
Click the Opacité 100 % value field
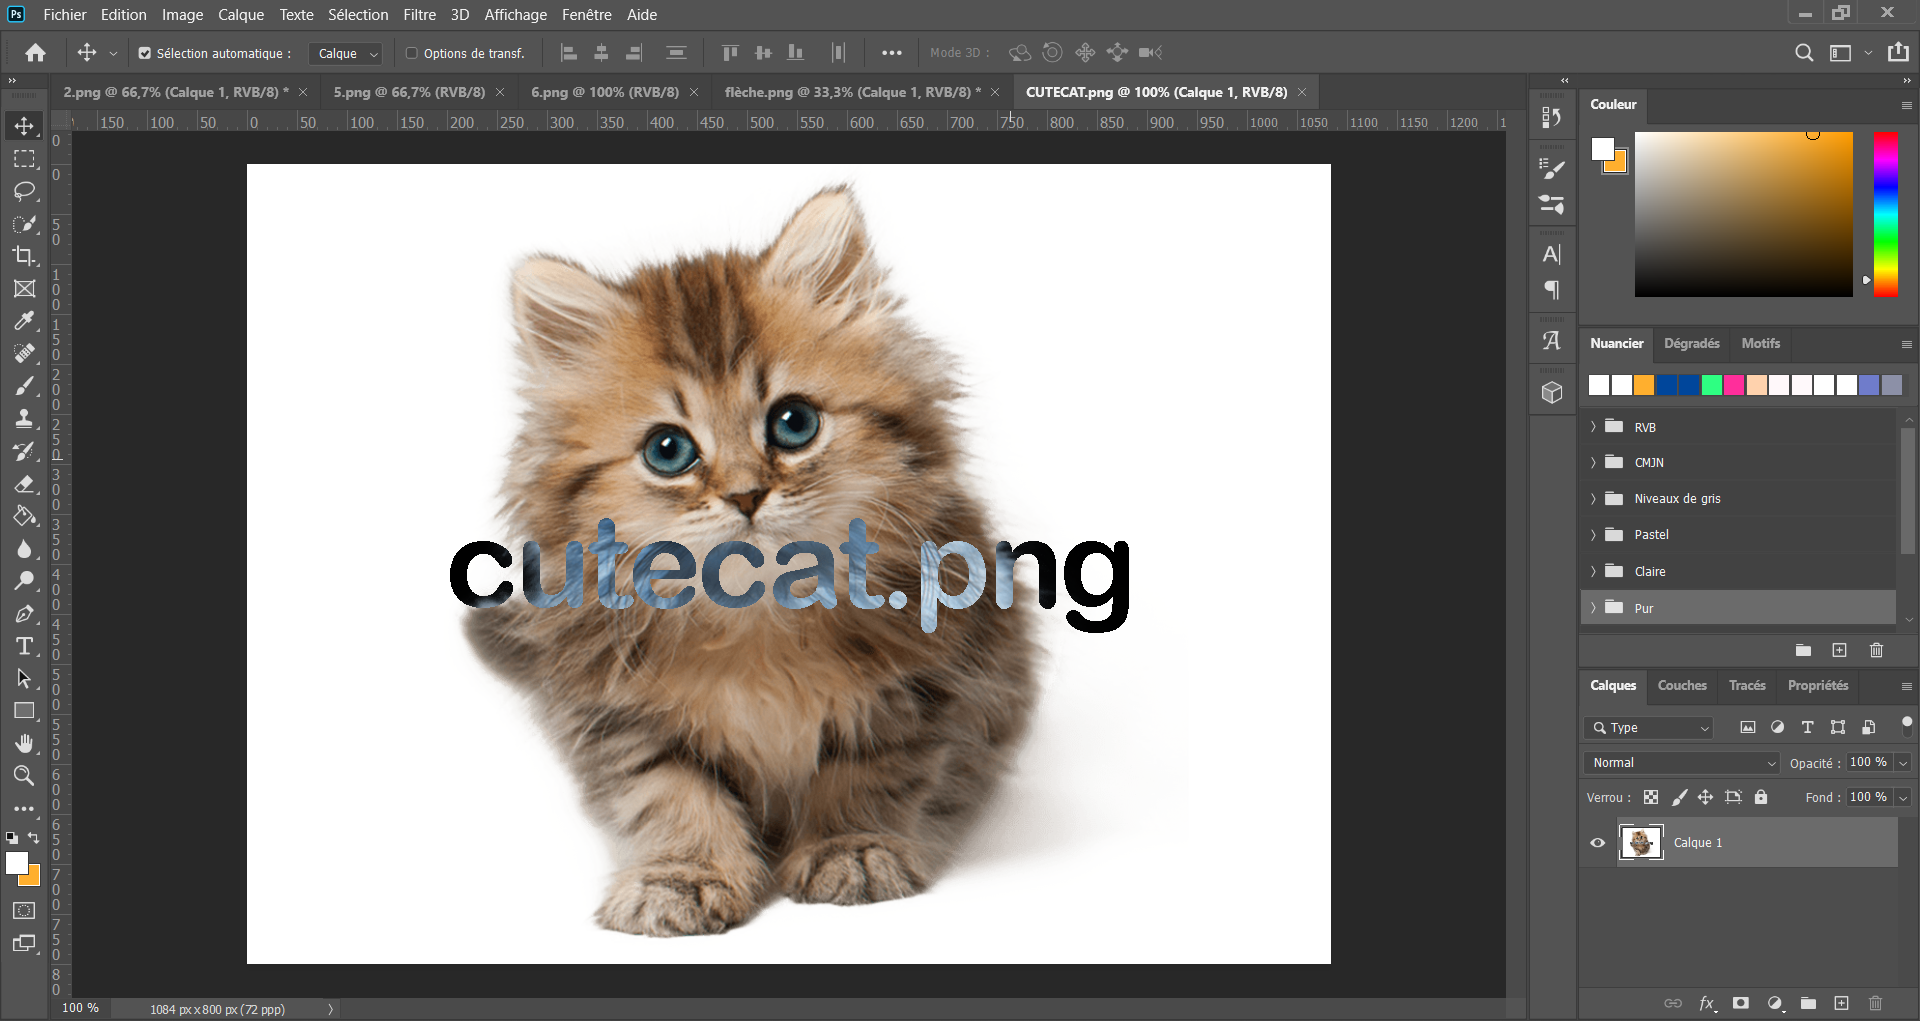[x=1868, y=763]
